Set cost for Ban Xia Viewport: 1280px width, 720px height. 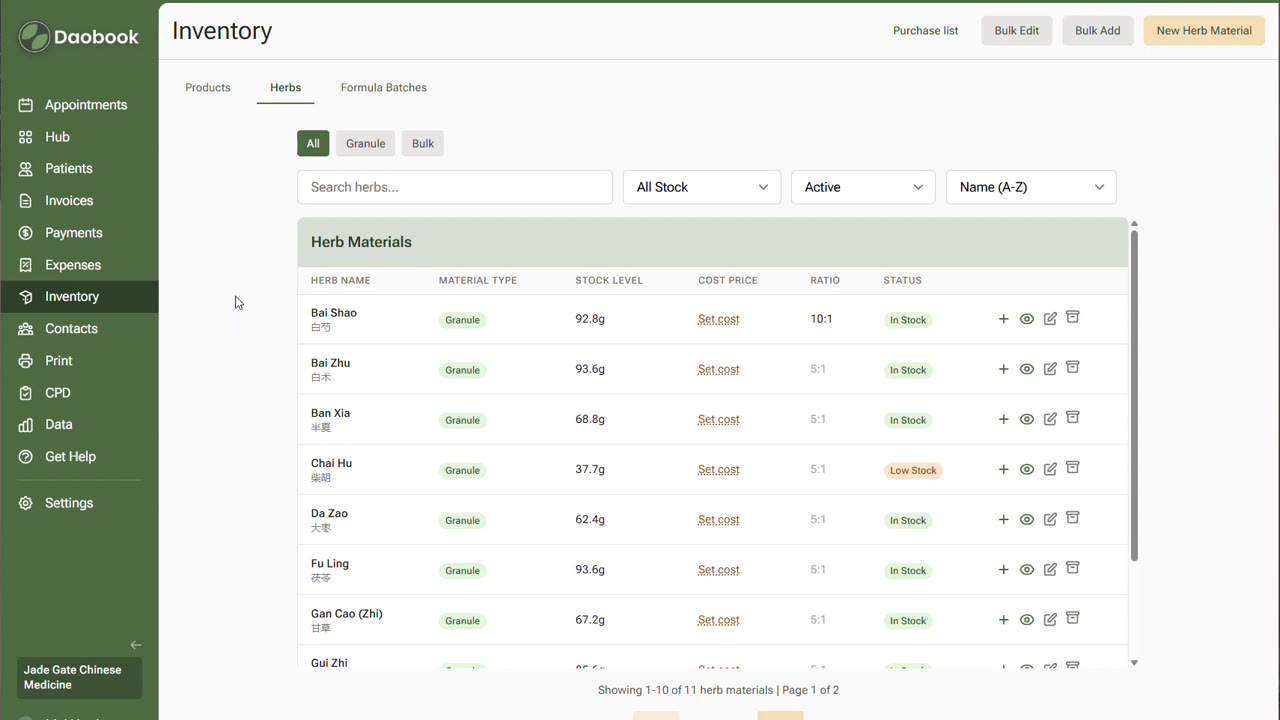pos(719,419)
